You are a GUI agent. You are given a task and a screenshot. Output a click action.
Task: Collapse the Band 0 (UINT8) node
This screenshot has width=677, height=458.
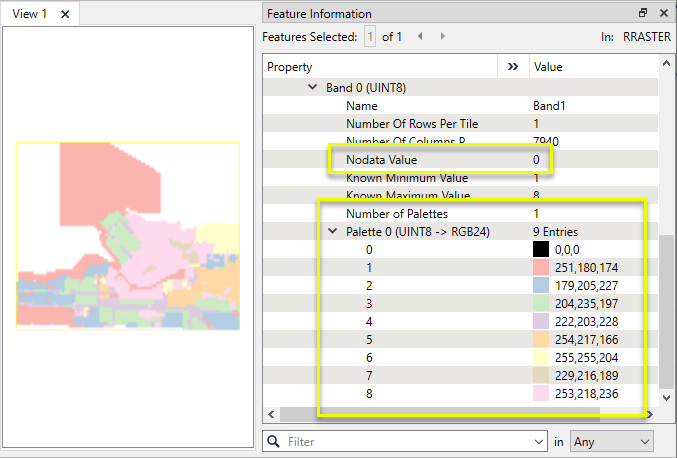click(x=313, y=88)
